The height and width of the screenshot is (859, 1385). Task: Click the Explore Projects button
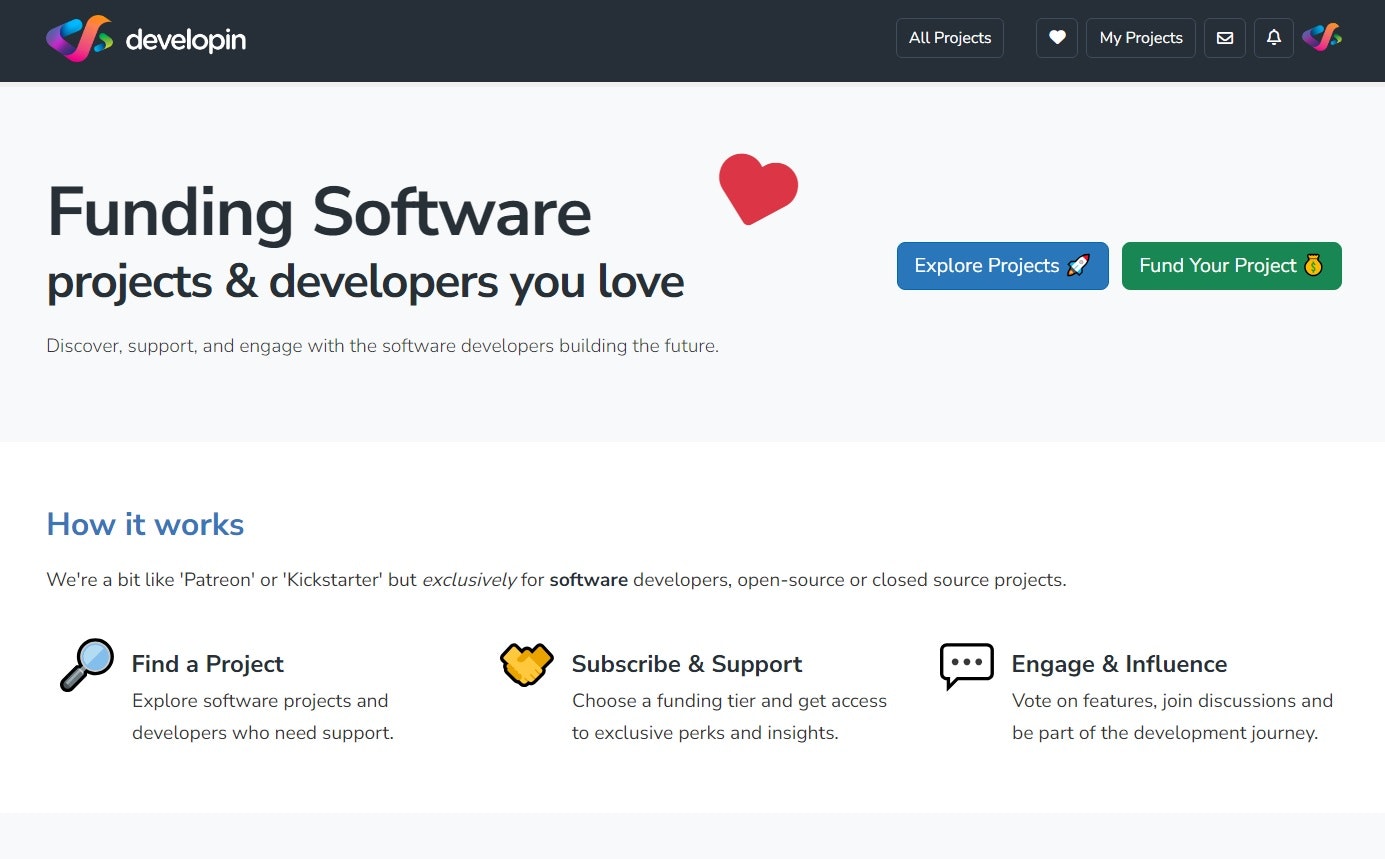coord(1002,266)
